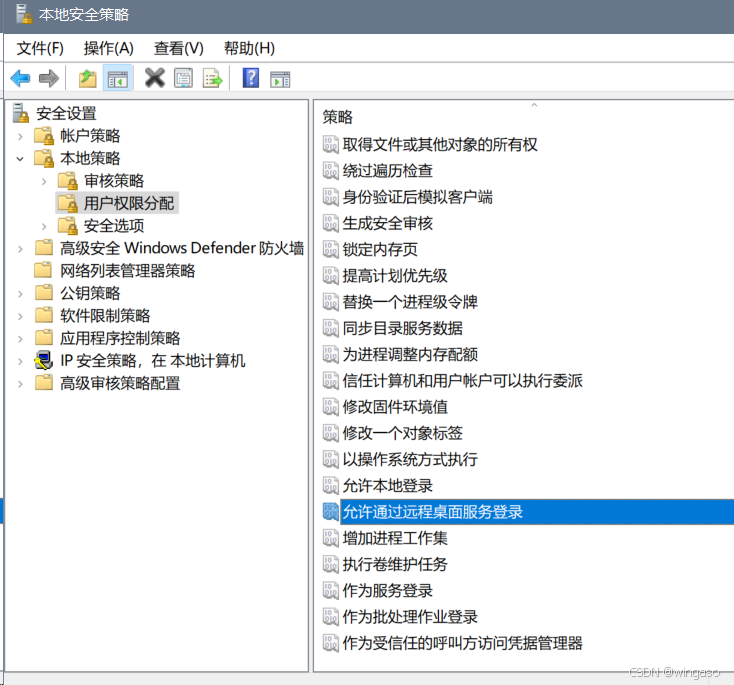Click the icon beside 锁定内存页
Viewport: 734px width, 685px height.
(330, 249)
